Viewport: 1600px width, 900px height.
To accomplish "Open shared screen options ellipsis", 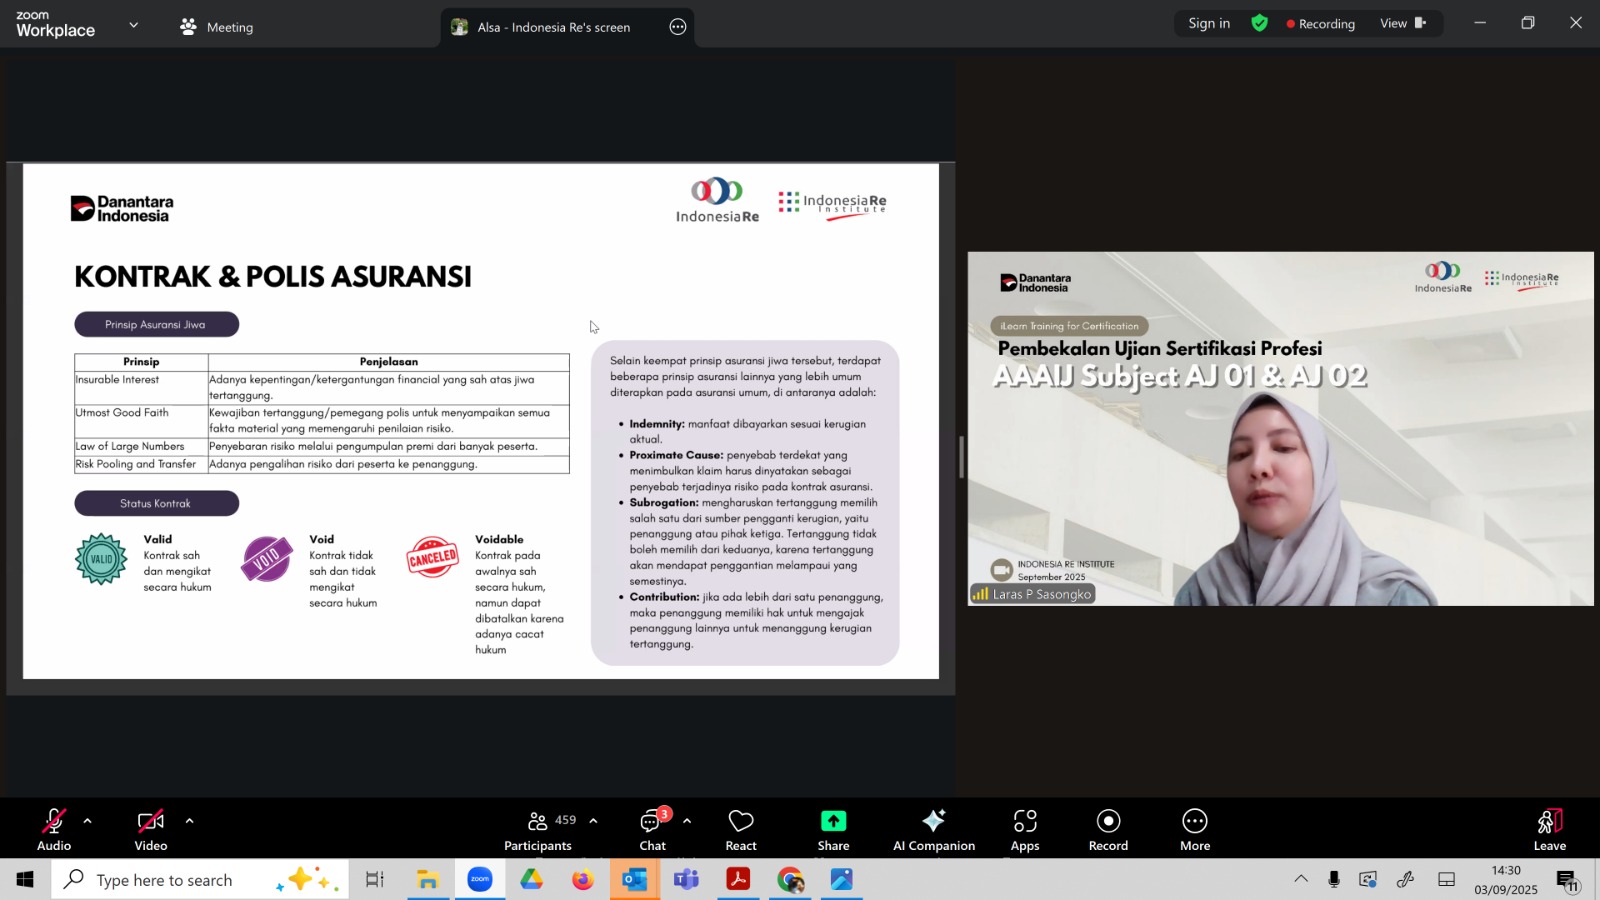I will 678,27.
